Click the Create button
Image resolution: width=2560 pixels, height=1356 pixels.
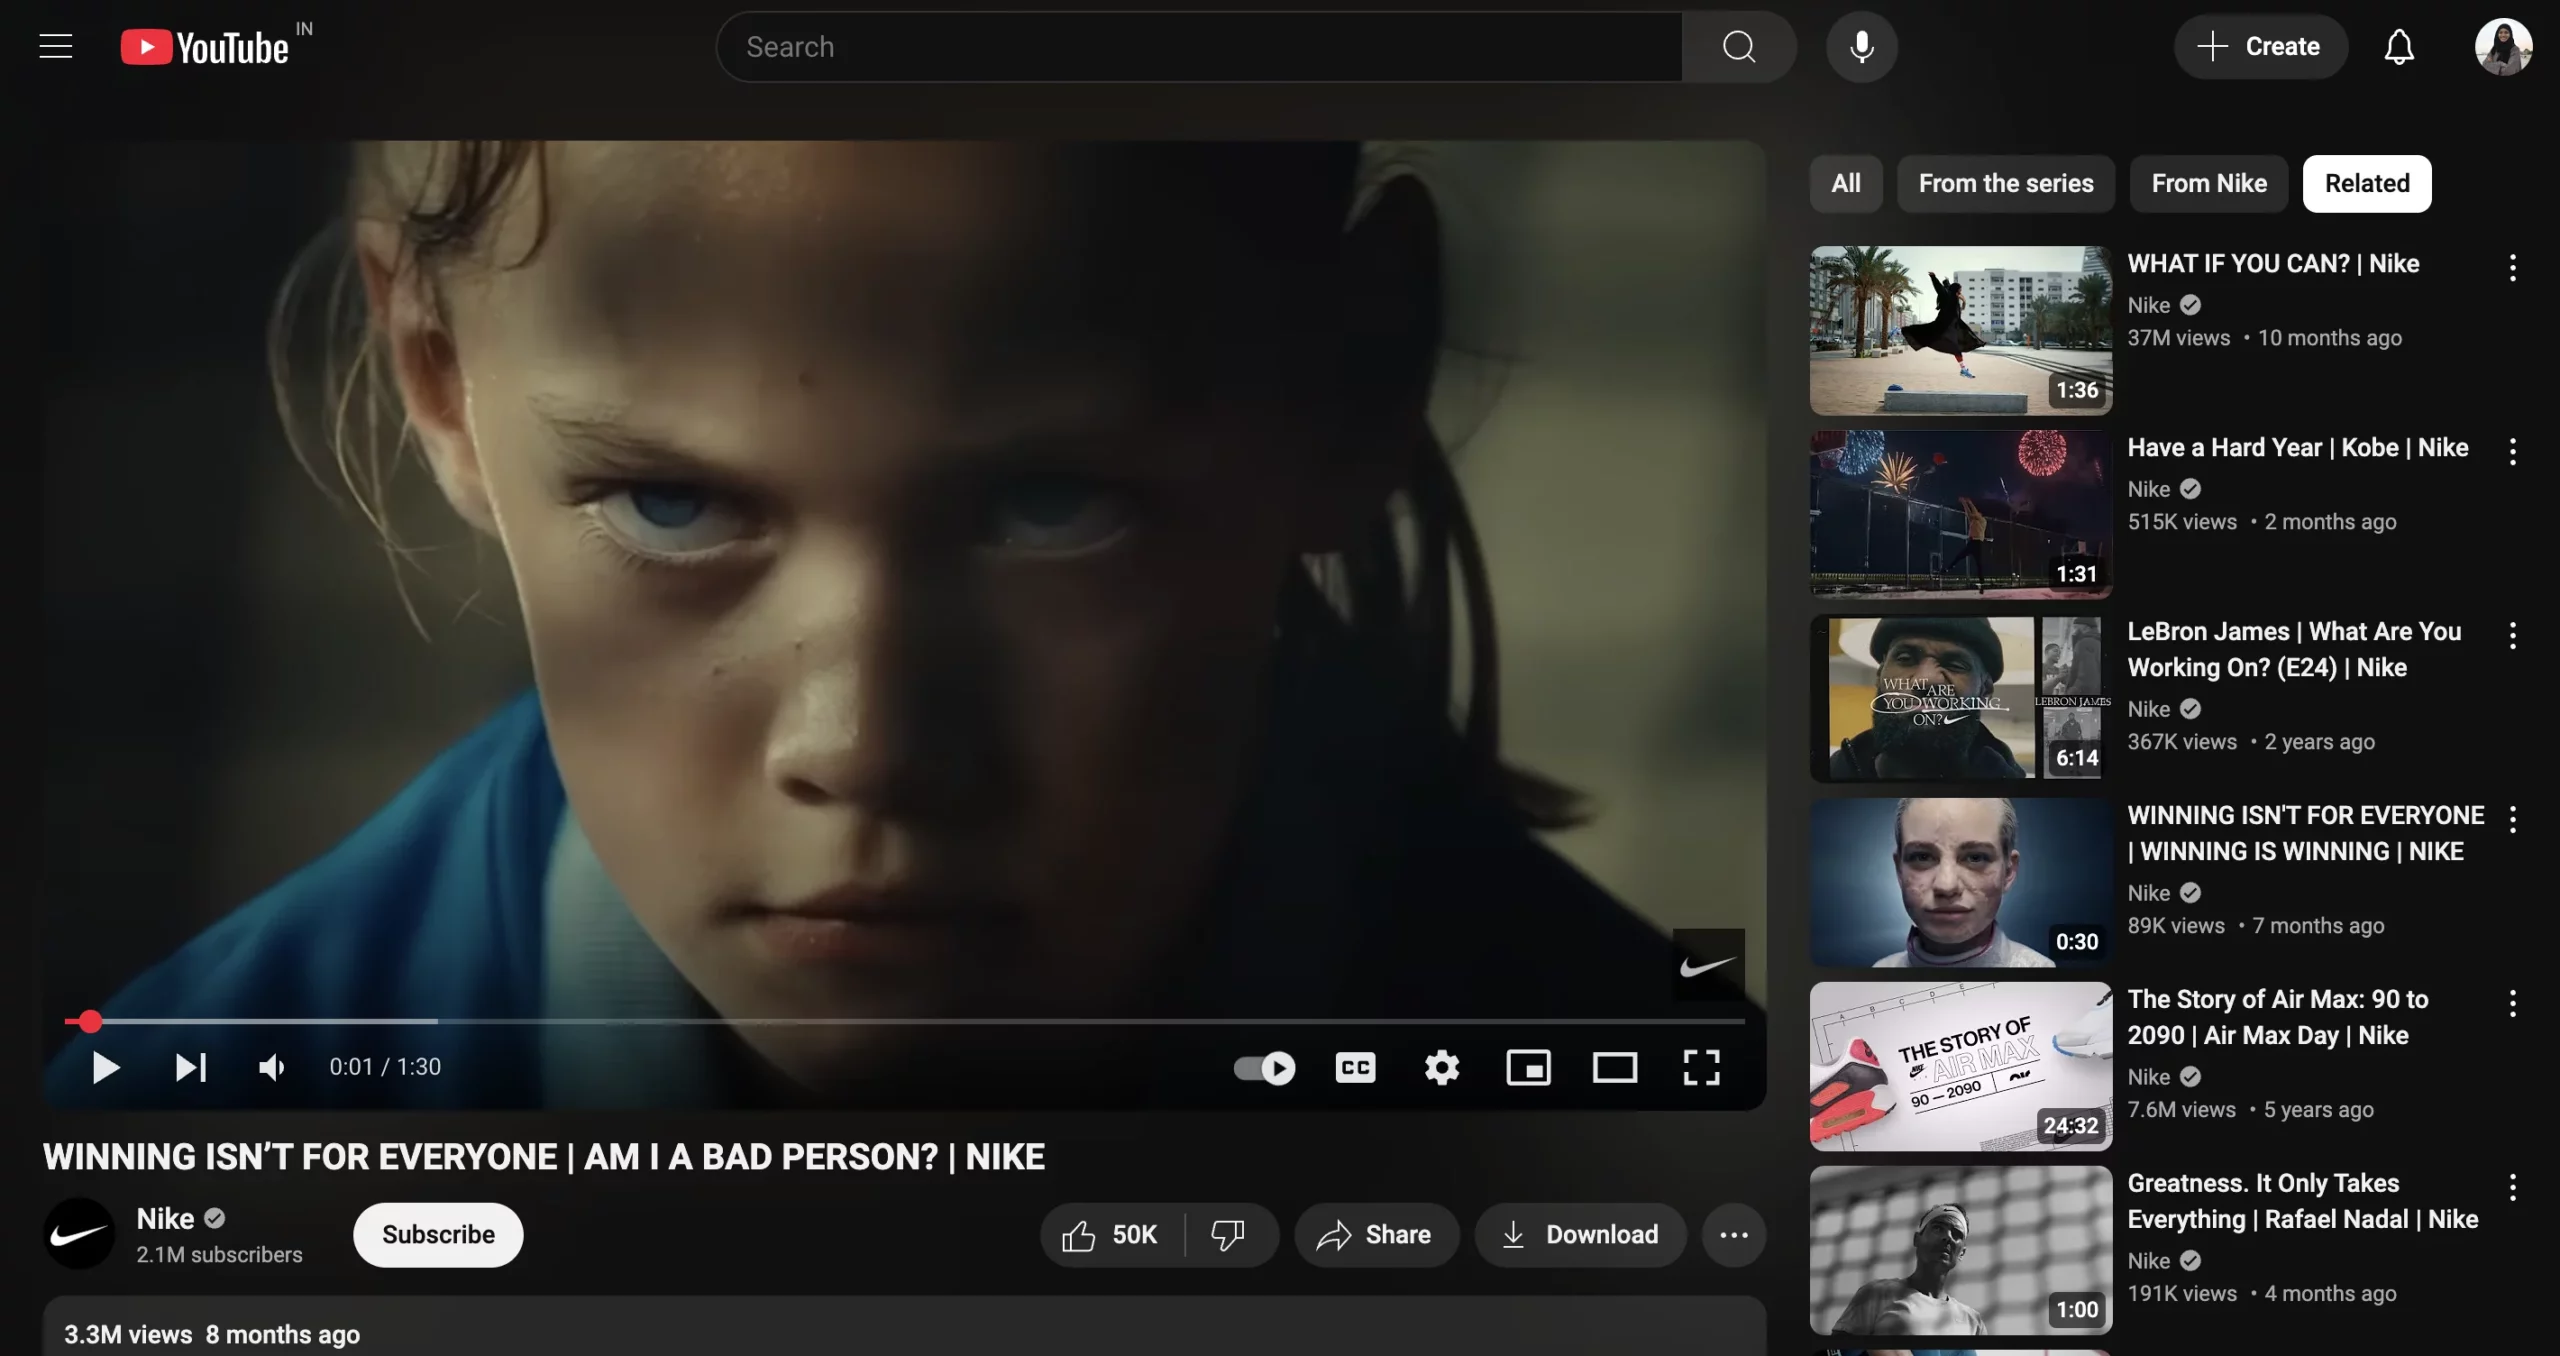coord(2260,47)
